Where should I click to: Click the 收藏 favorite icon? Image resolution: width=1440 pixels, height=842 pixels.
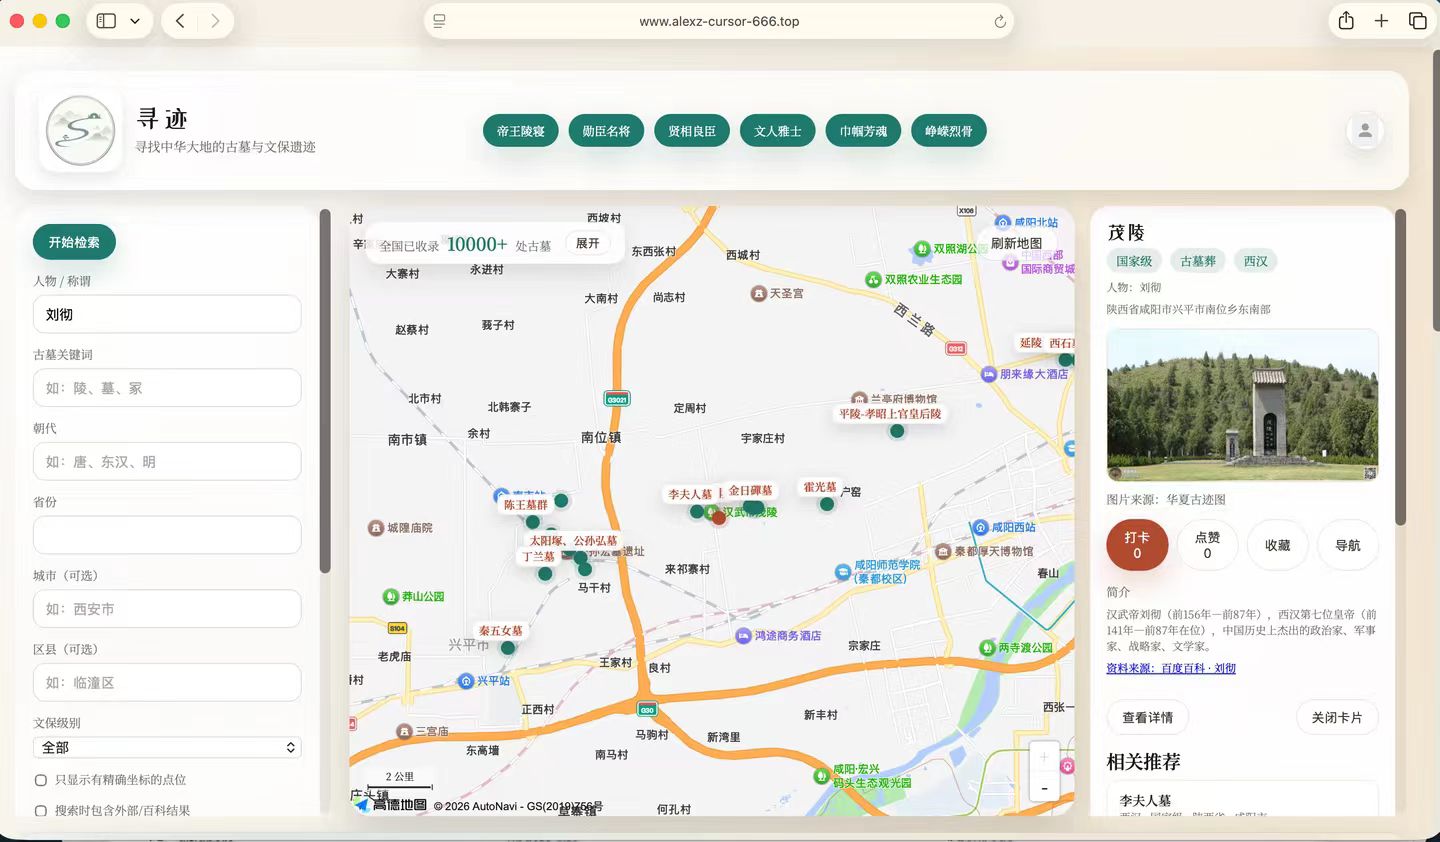click(x=1277, y=544)
